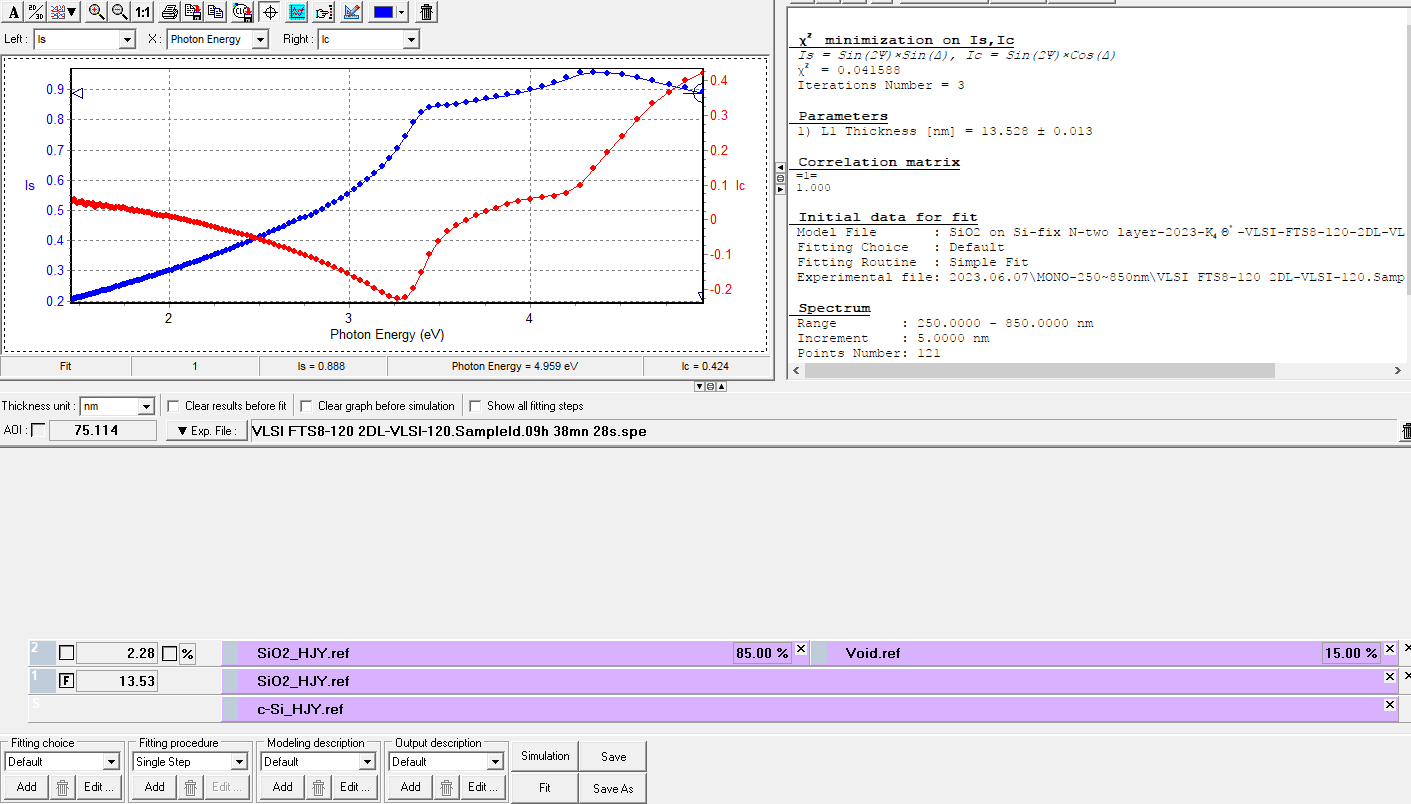Enable Show all fitting steps

tap(476, 406)
